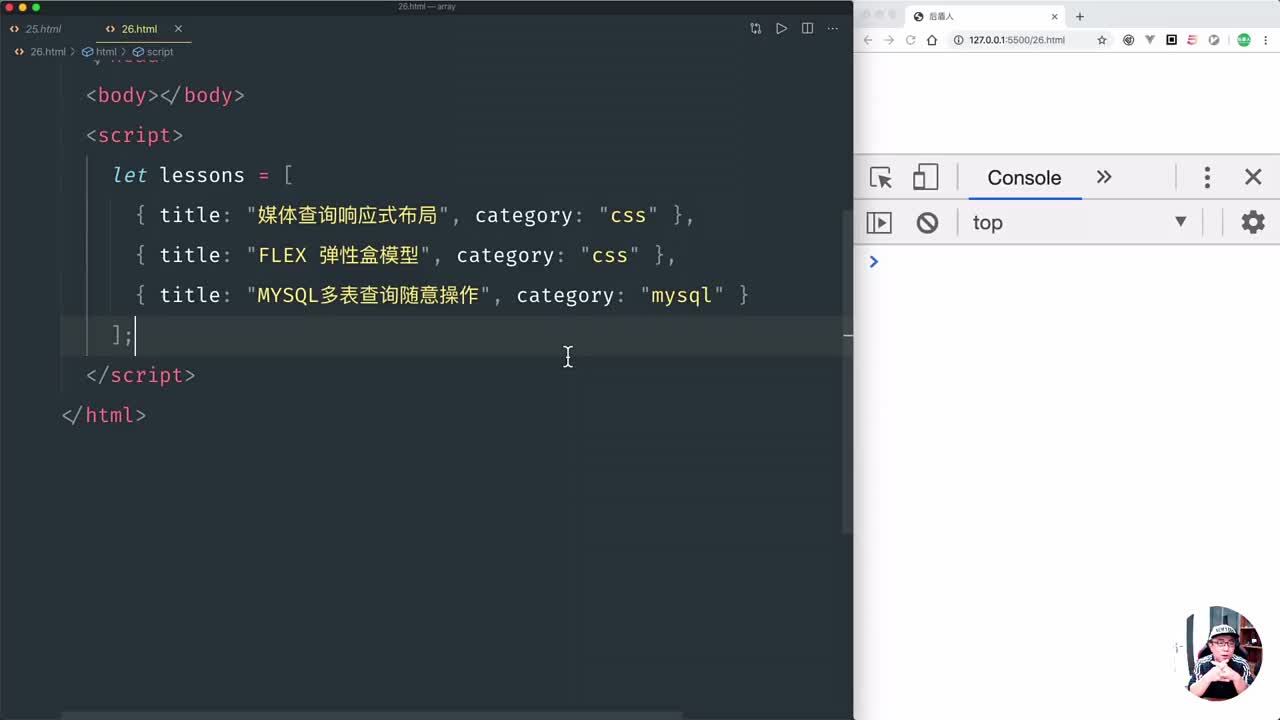Viewport: 1280px width, 720px height.
Task: Bookmark this page with the star
Action: [1102, 40]
